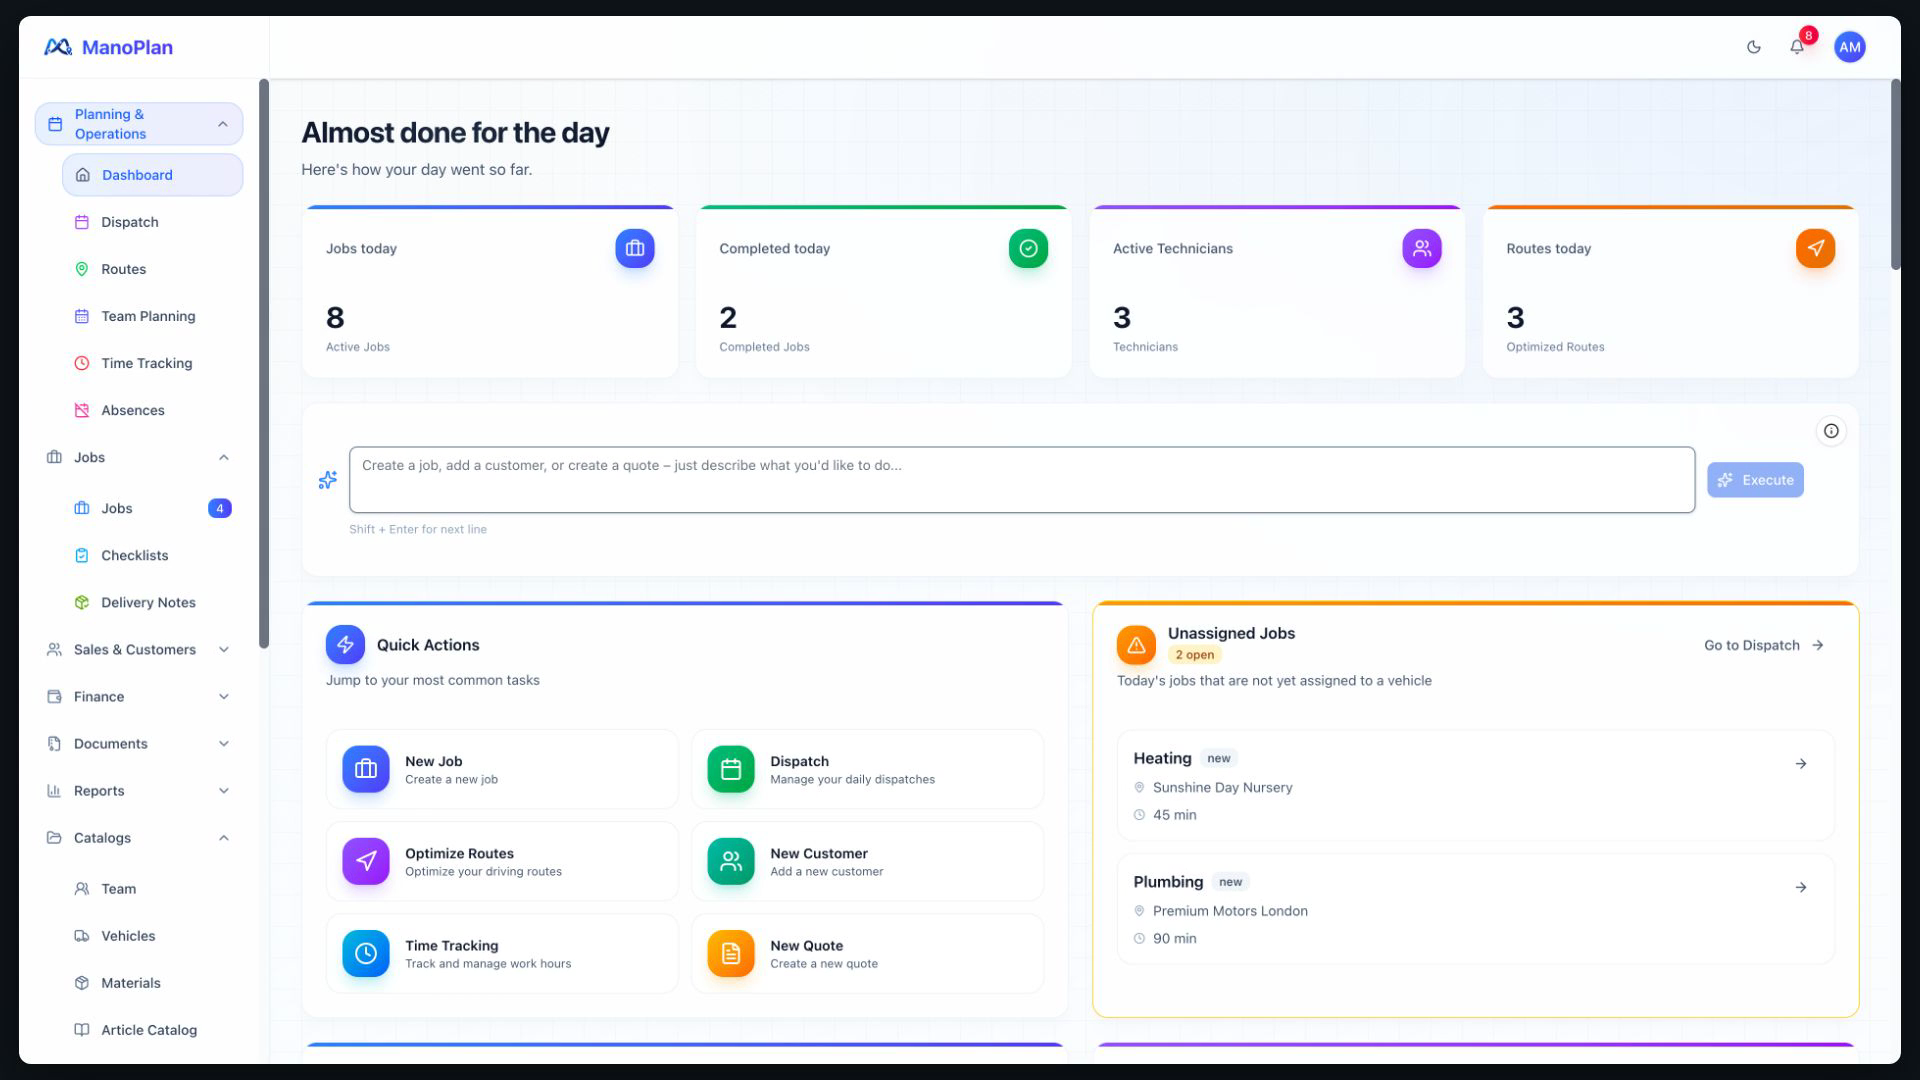Viewport: 1920px width, 1080px height.
Task: Expand the Documents sidebar group
Action: point(139,743)
